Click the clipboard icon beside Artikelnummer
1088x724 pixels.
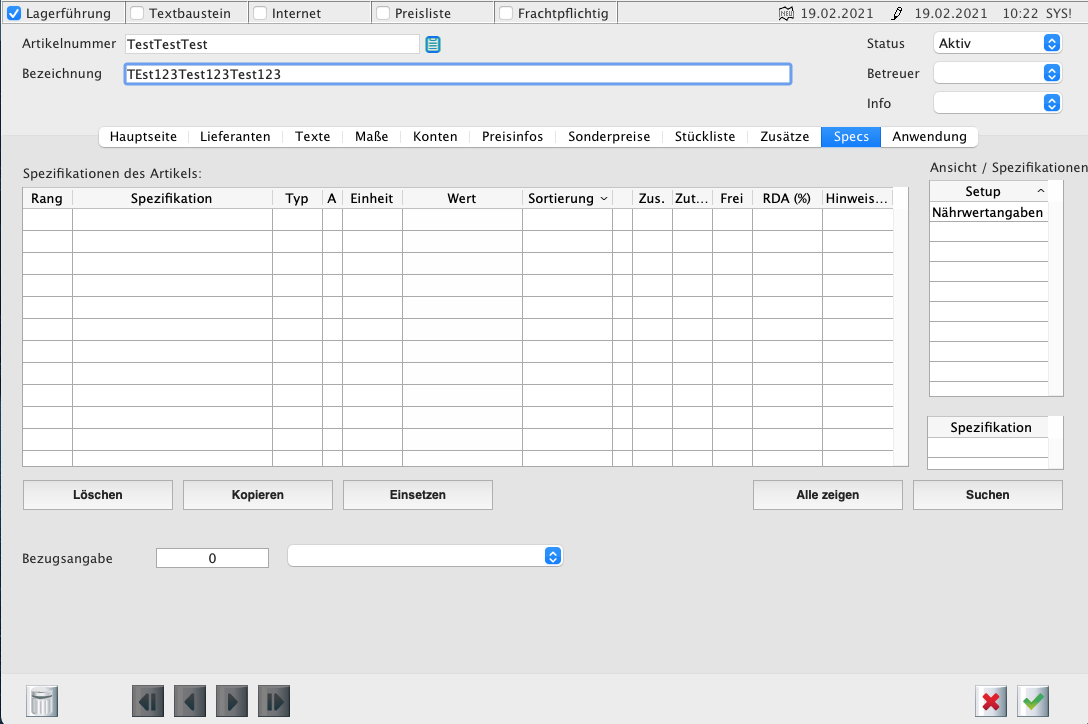[x=433, y=44]
